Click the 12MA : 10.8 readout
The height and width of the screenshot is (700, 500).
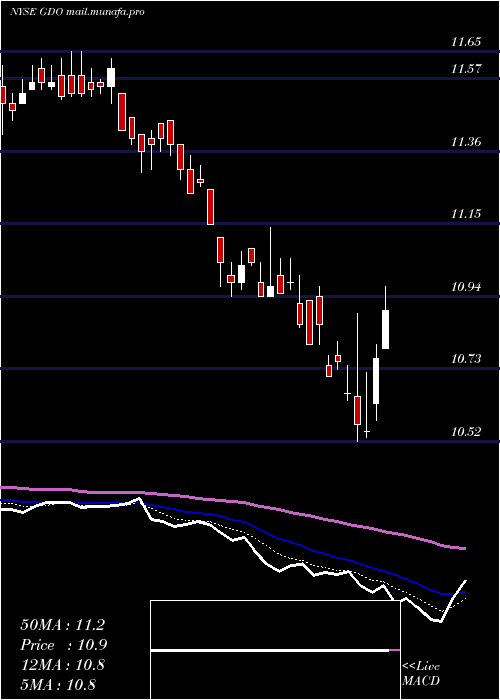point(62,665)
